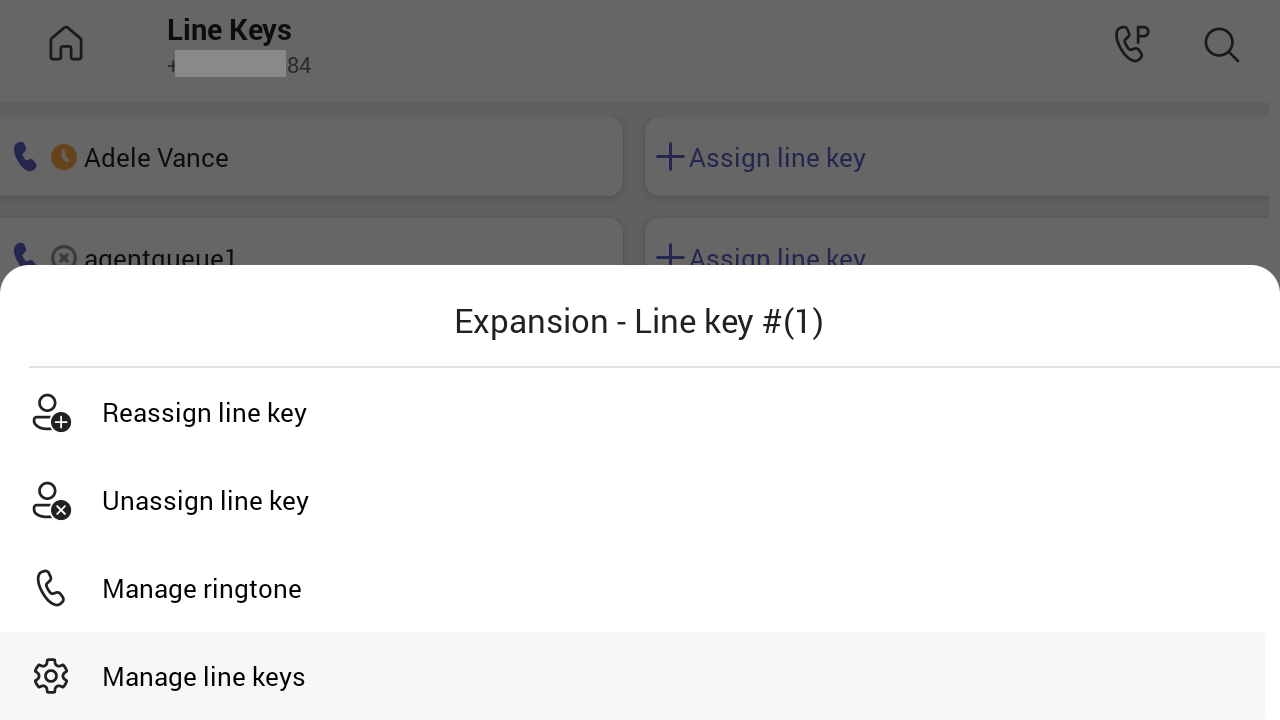Click the gear icon for Manage line keys
Image resolution: width=1280 pixels, height=720 pixels.
pos(51,676)
